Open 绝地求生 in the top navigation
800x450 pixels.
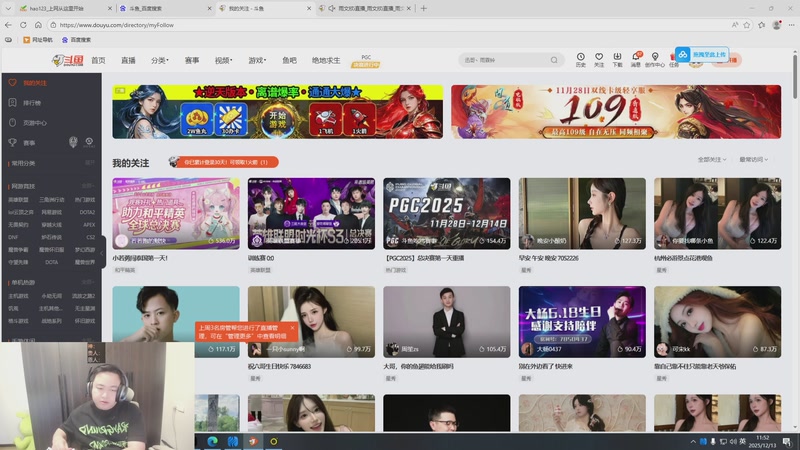(x=326, y=60)
